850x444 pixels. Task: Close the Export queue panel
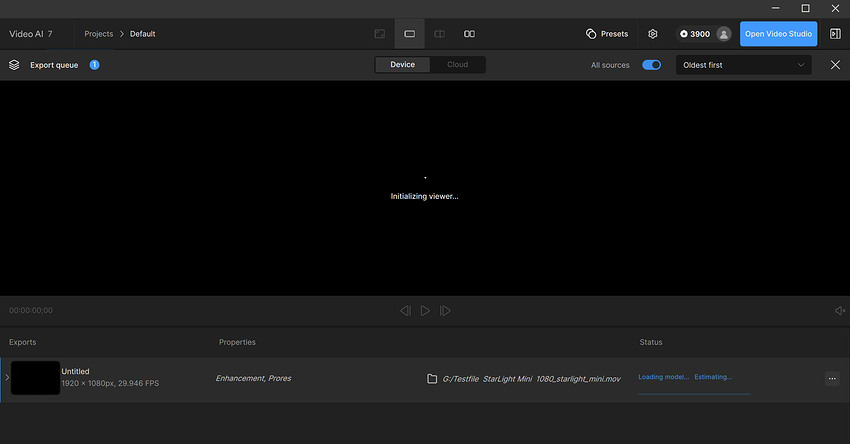[x=835, y=65]
